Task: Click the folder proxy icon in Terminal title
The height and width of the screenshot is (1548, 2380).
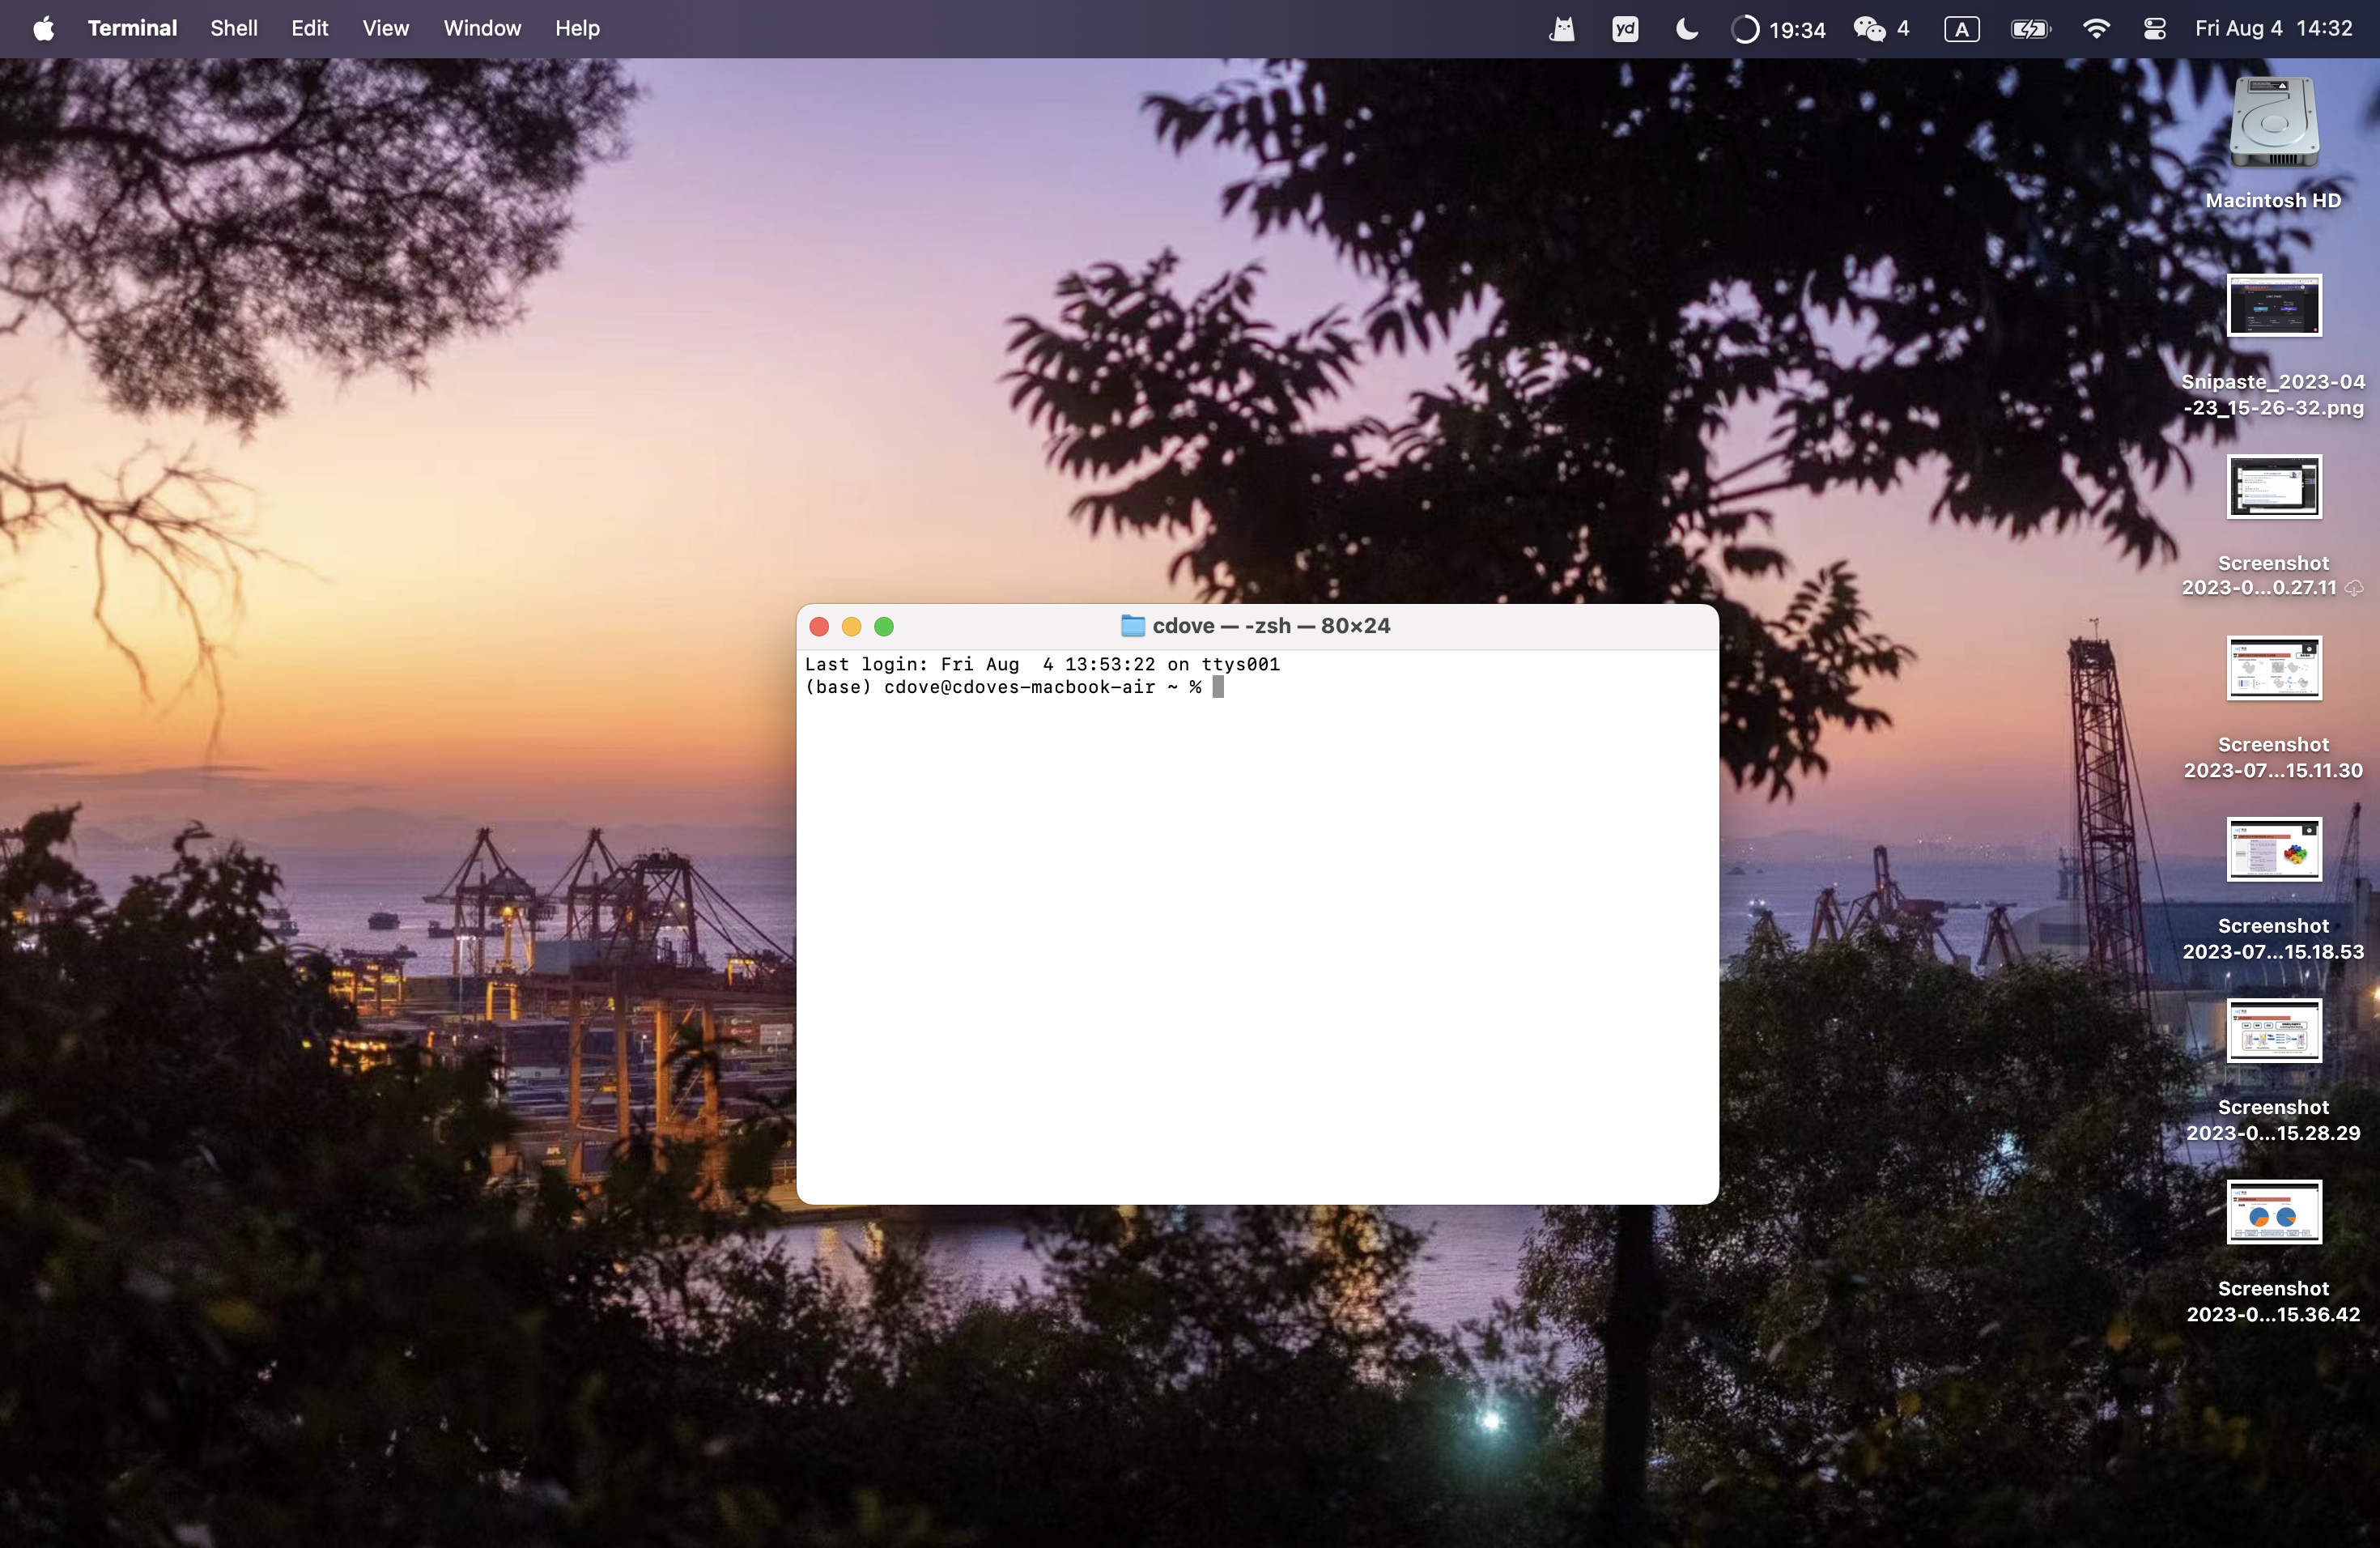Action: 1132,626
